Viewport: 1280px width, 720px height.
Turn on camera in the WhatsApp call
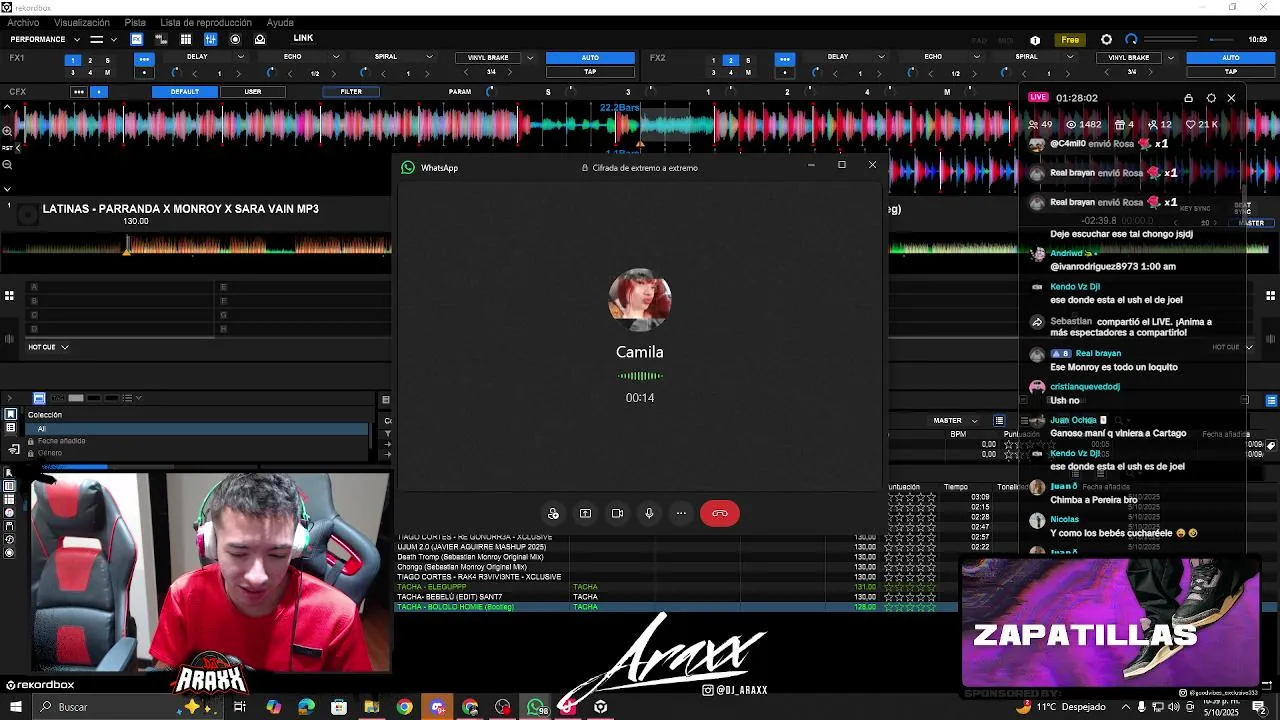617,513
